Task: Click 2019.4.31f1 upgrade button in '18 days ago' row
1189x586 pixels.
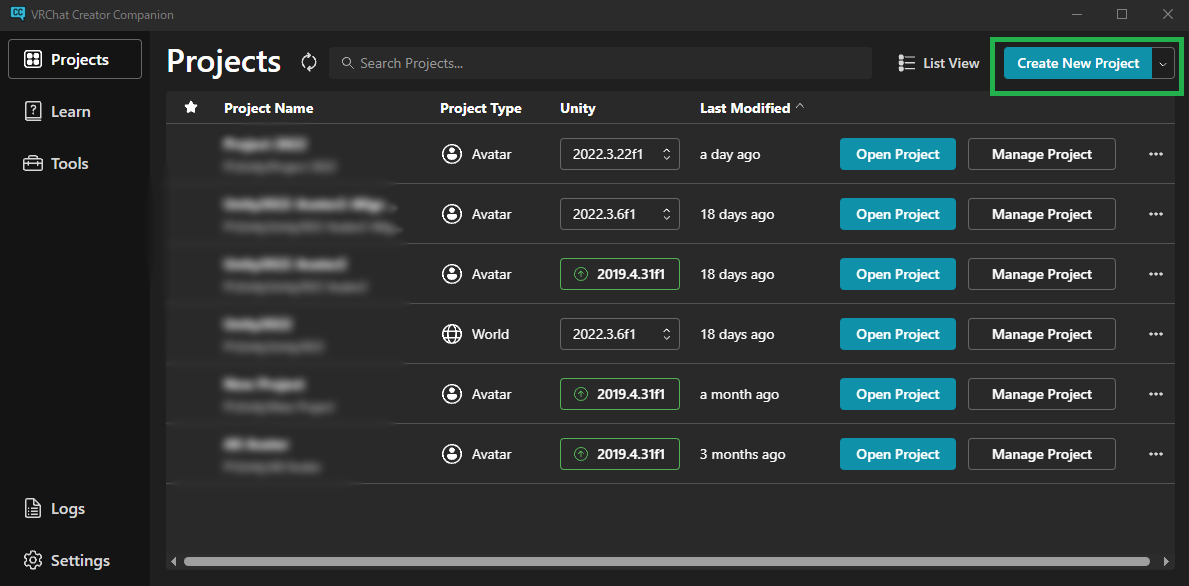Action: pos(620,274)
